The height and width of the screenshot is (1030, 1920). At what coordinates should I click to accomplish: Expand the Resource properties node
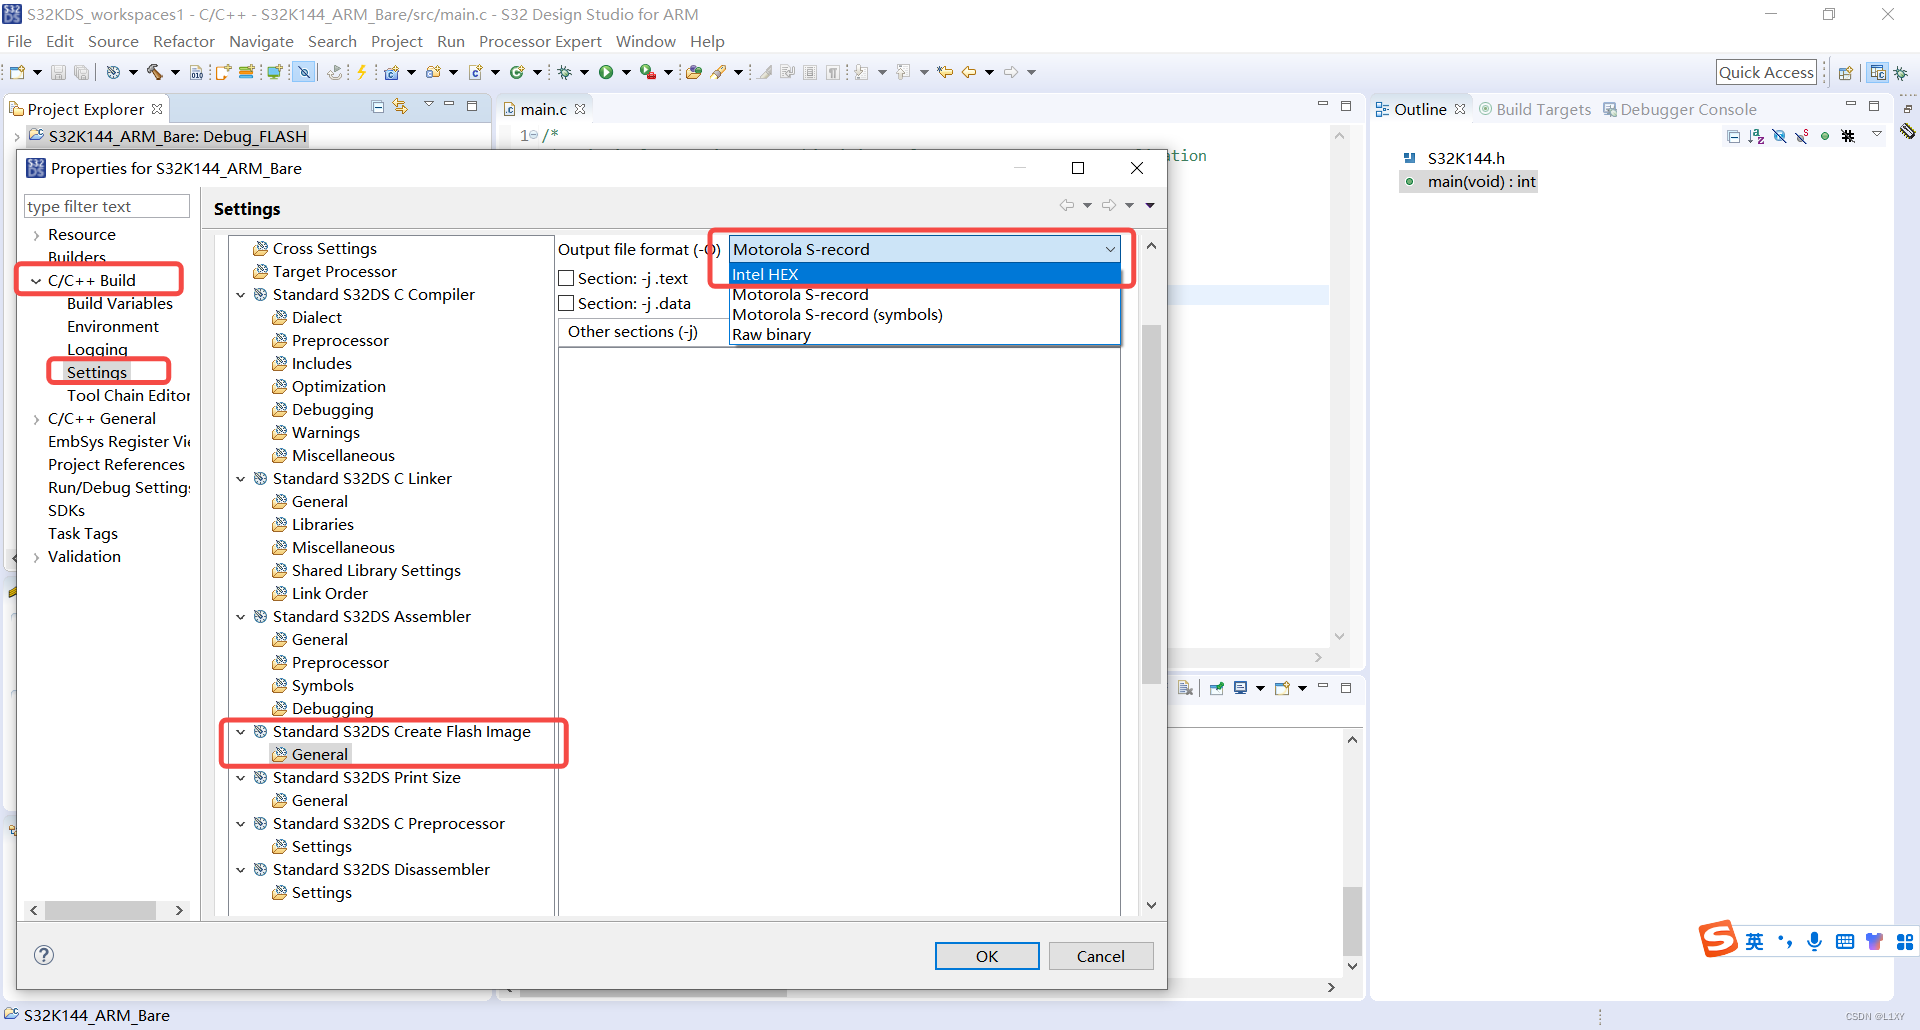(36, 235)
